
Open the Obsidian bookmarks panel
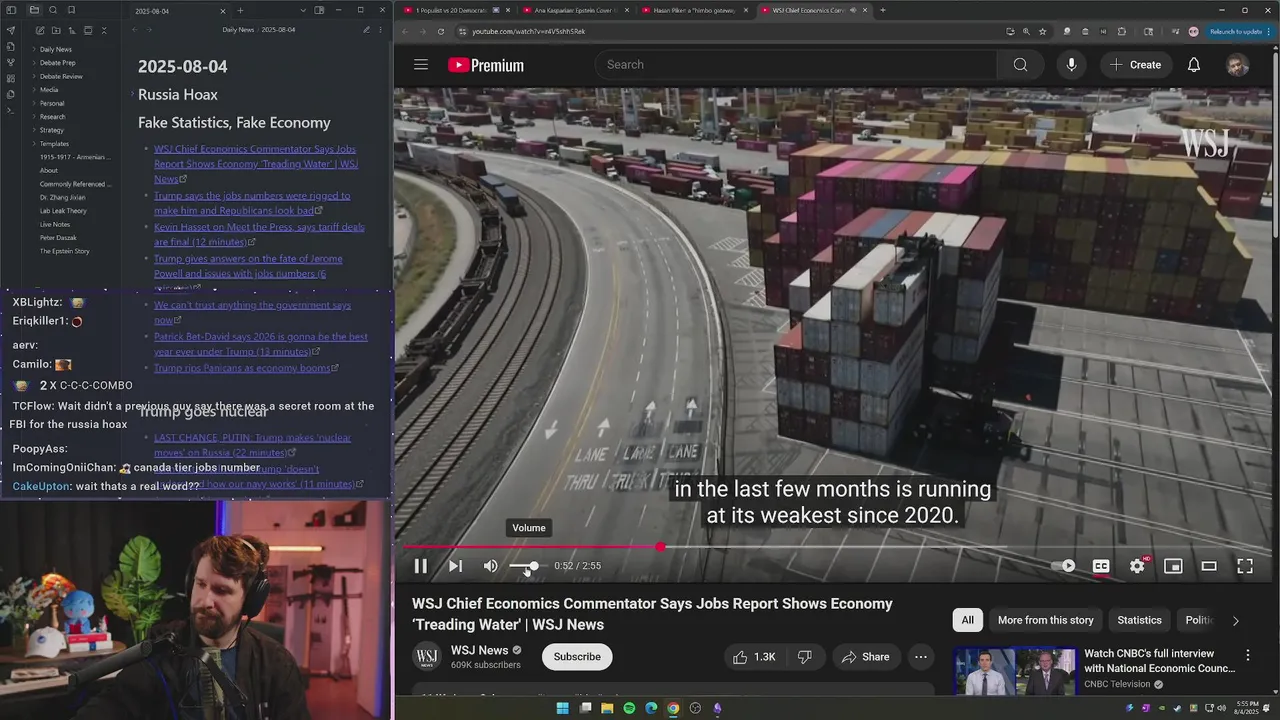(70, 10)
